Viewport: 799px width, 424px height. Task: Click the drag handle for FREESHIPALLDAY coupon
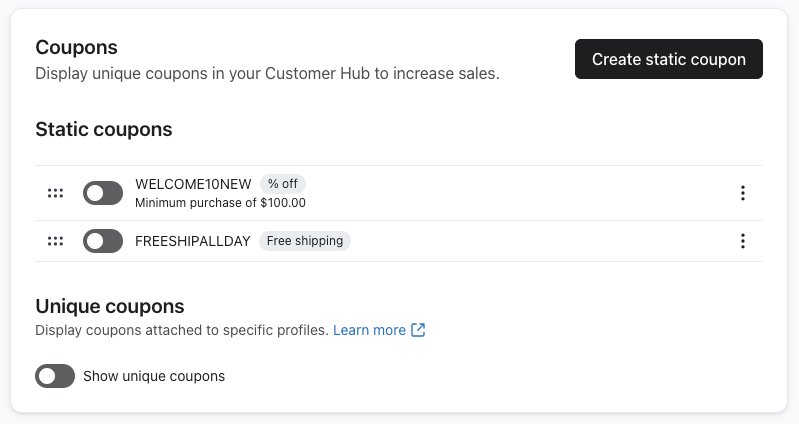[x=55, y=241]
